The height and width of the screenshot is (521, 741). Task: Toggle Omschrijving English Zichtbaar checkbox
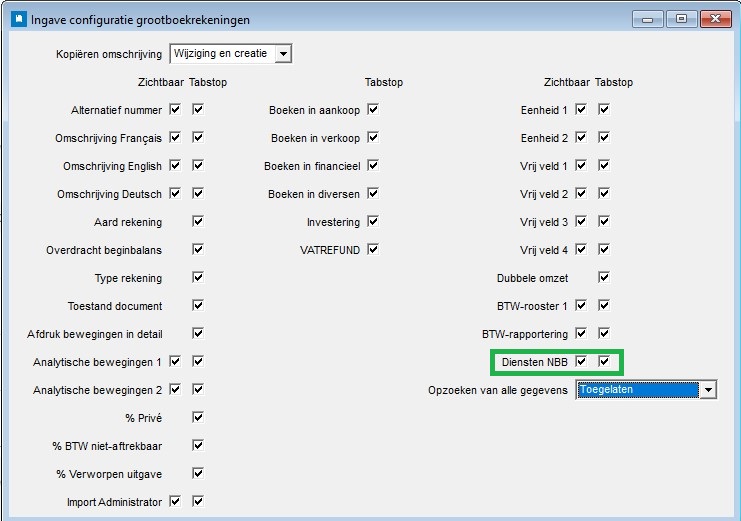point(175,165)
